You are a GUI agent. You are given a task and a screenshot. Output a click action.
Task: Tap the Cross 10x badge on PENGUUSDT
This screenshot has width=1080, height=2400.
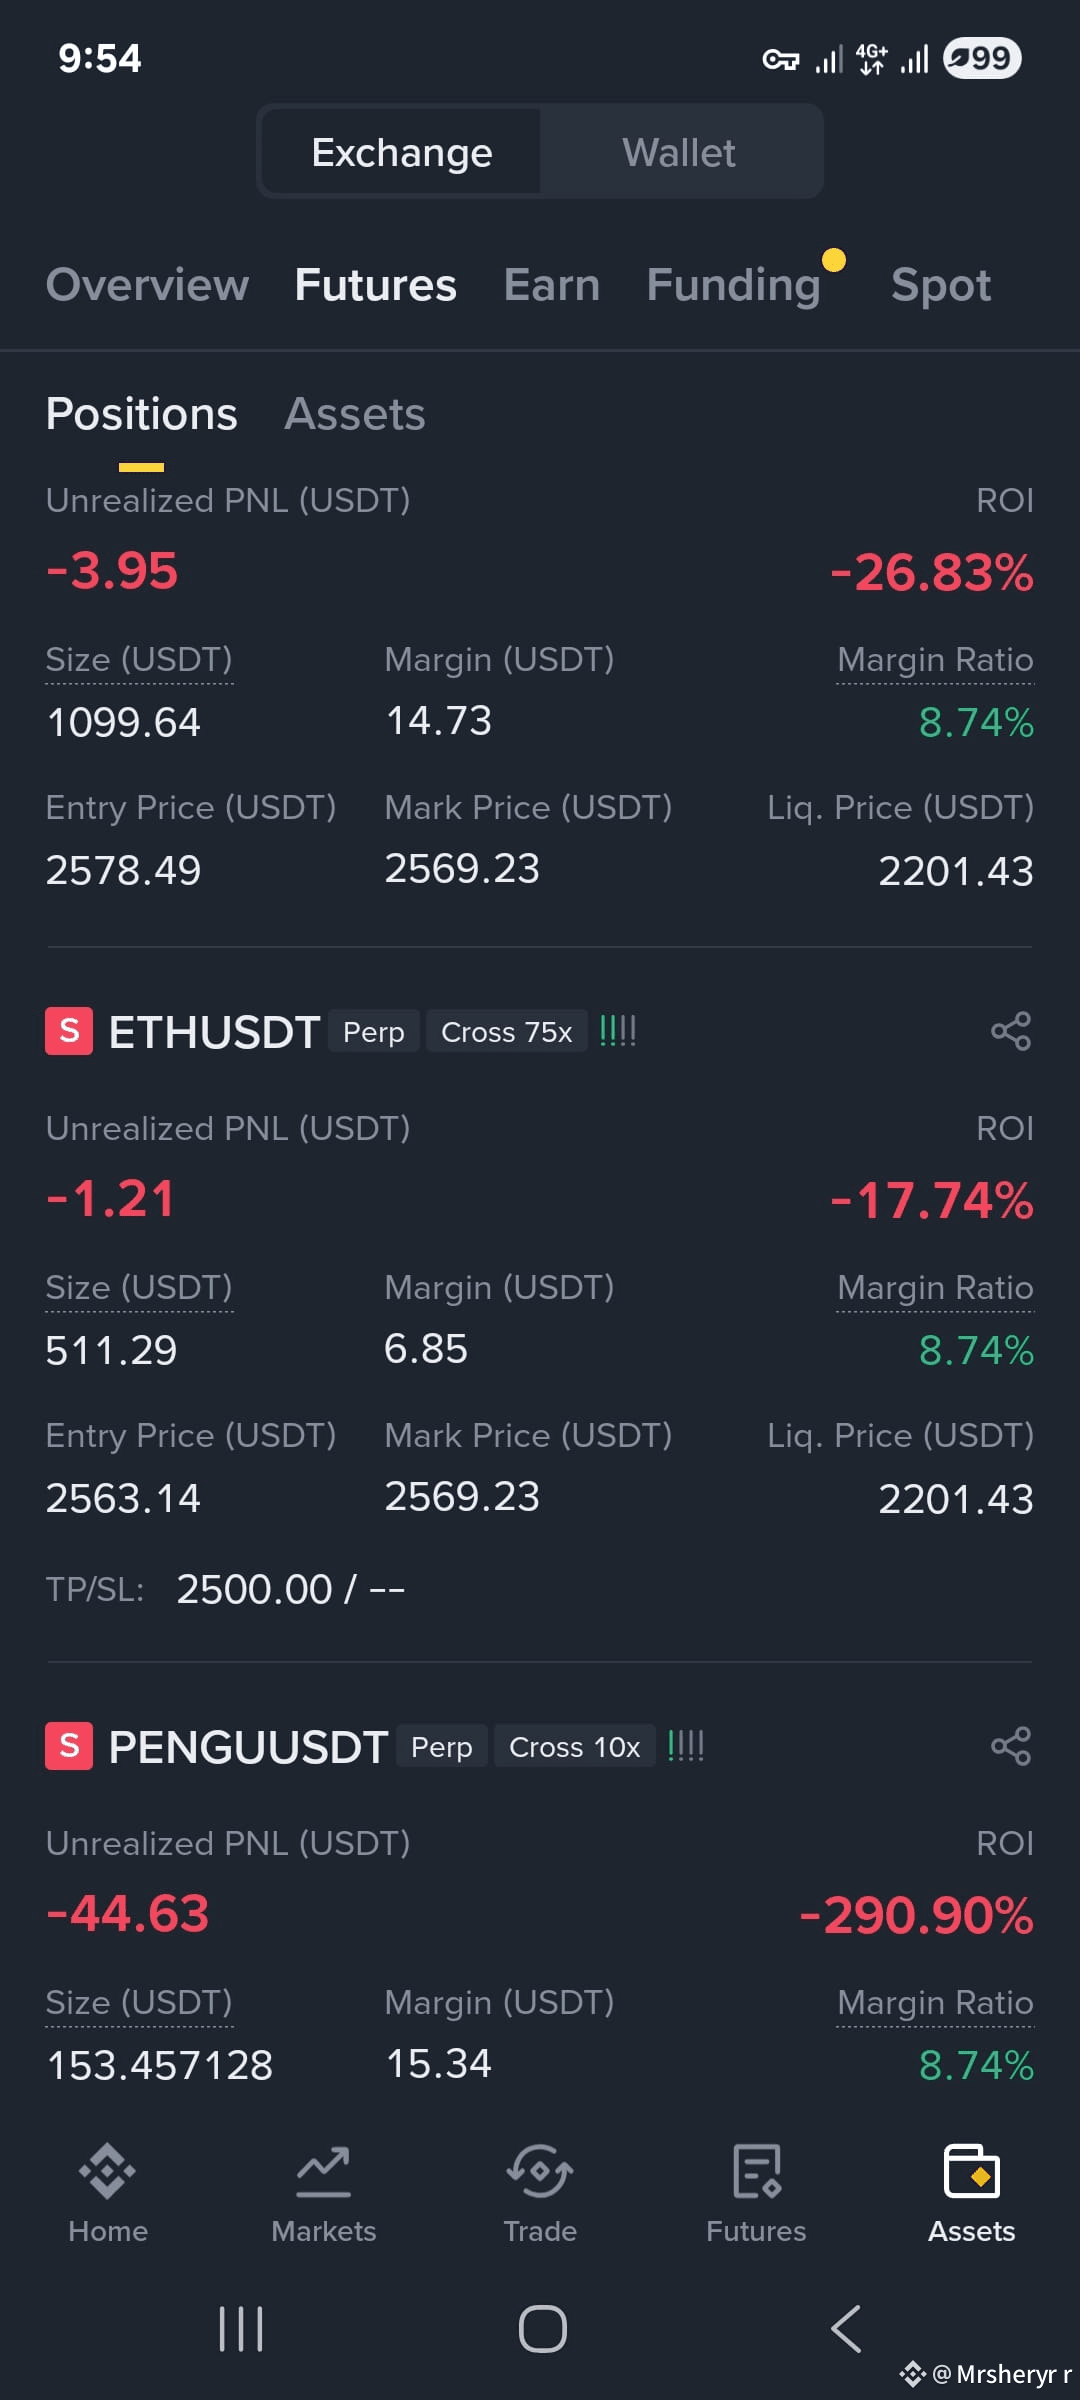point(575,1746)
